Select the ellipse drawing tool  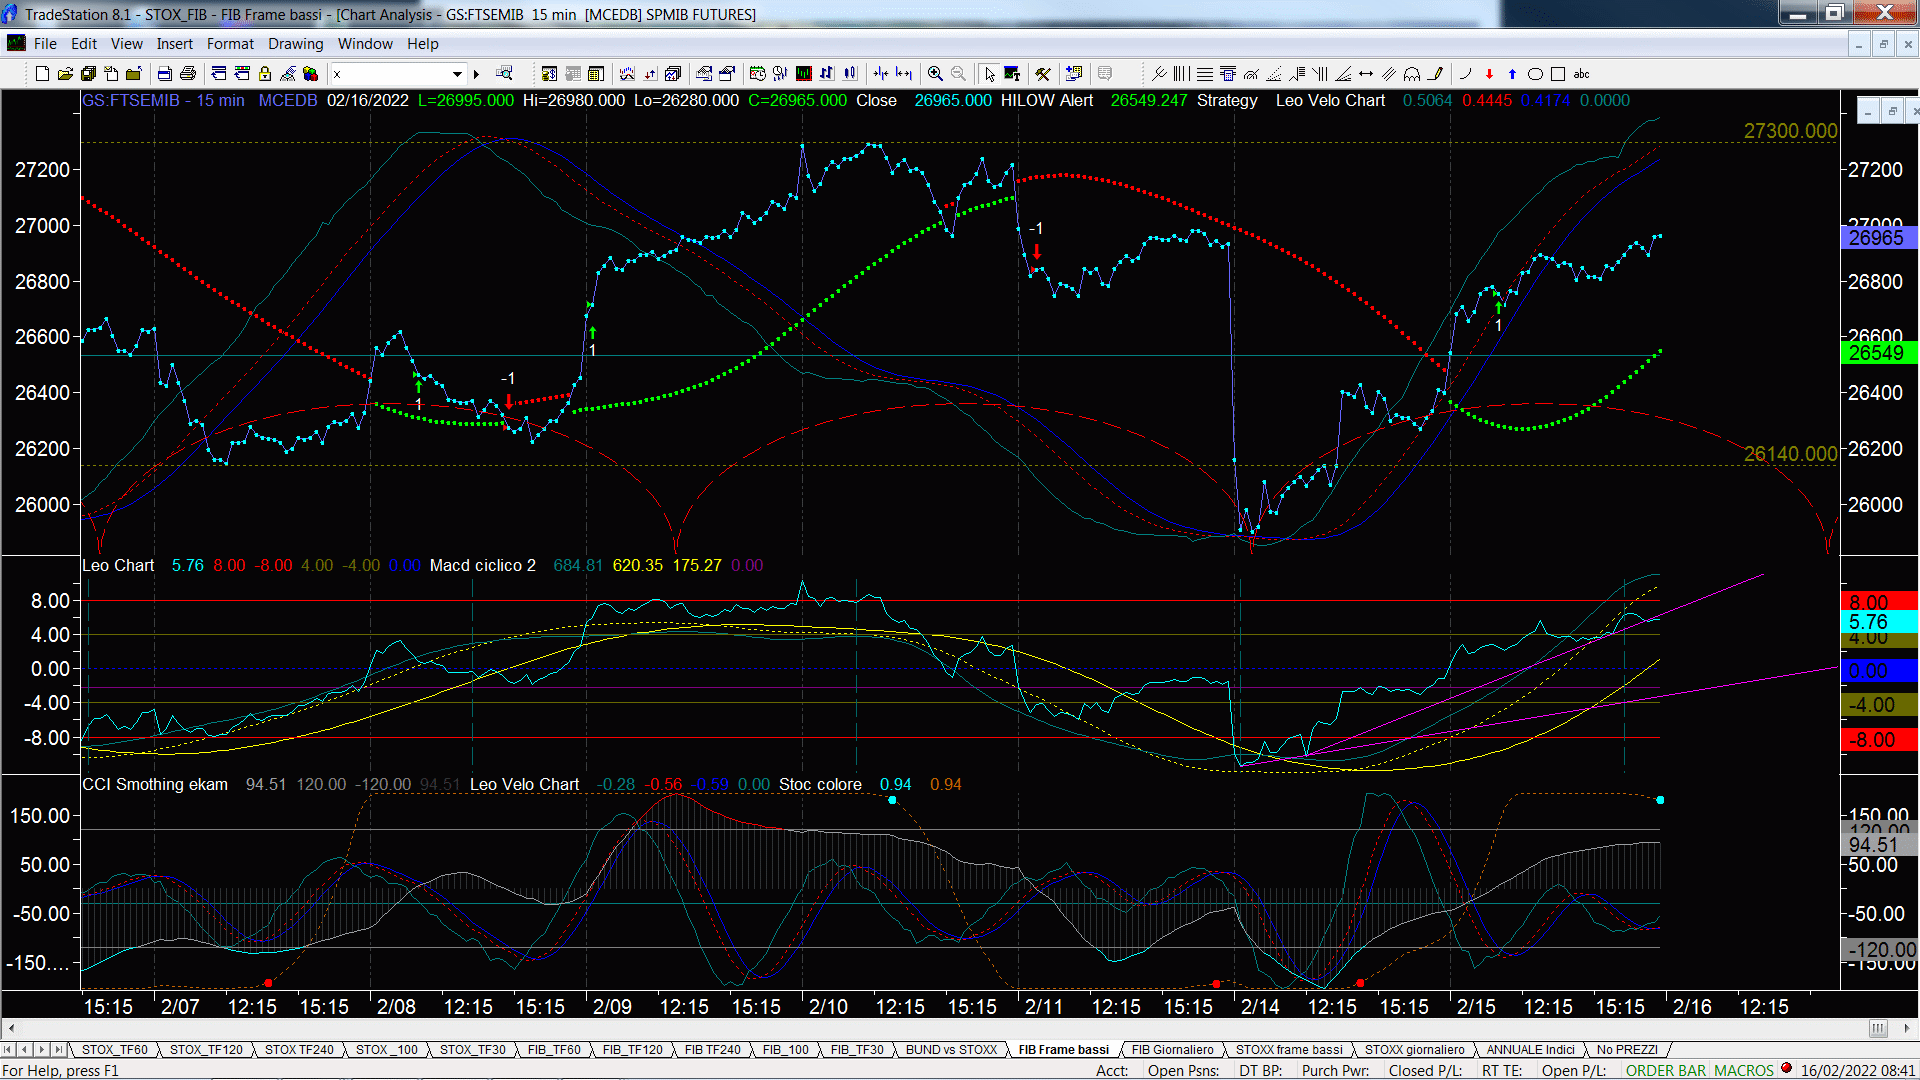coord(1535,74)
